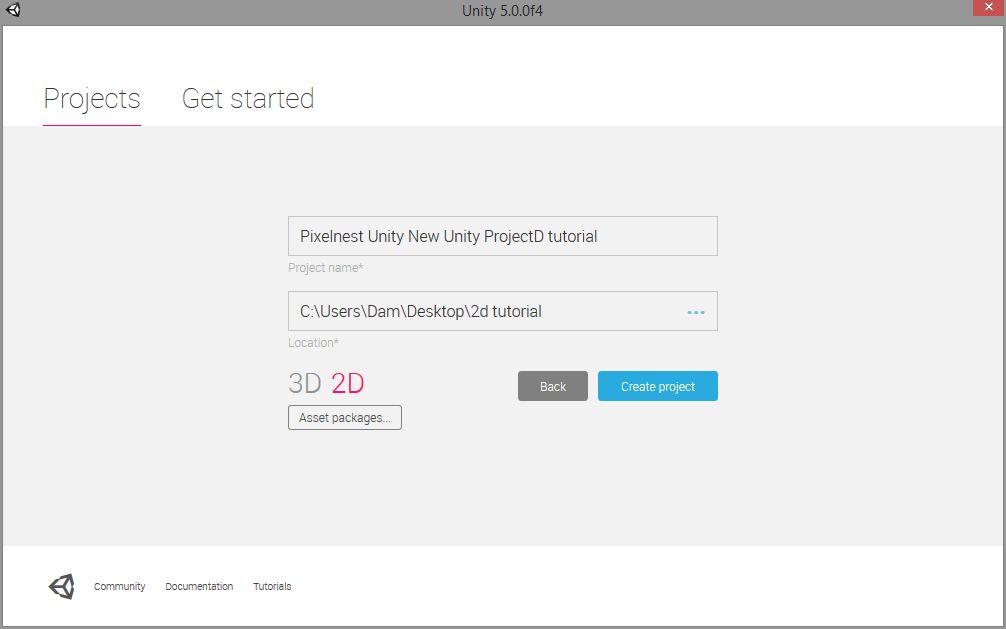The width and height of the screenshot is (1006, 629).
Task: Click the Unity logo in the footer
Action: [62, 587]
